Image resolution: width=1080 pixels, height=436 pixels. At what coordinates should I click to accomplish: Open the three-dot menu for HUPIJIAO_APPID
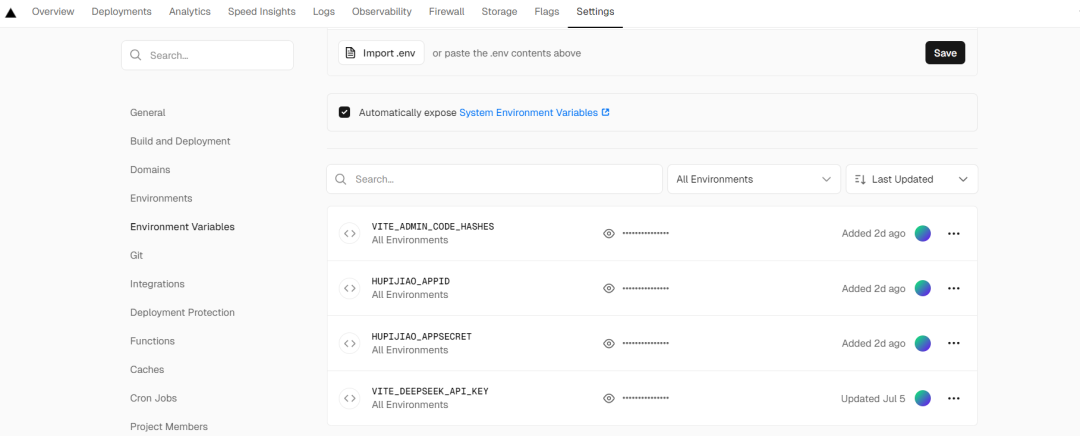click(x=954, y=289)
